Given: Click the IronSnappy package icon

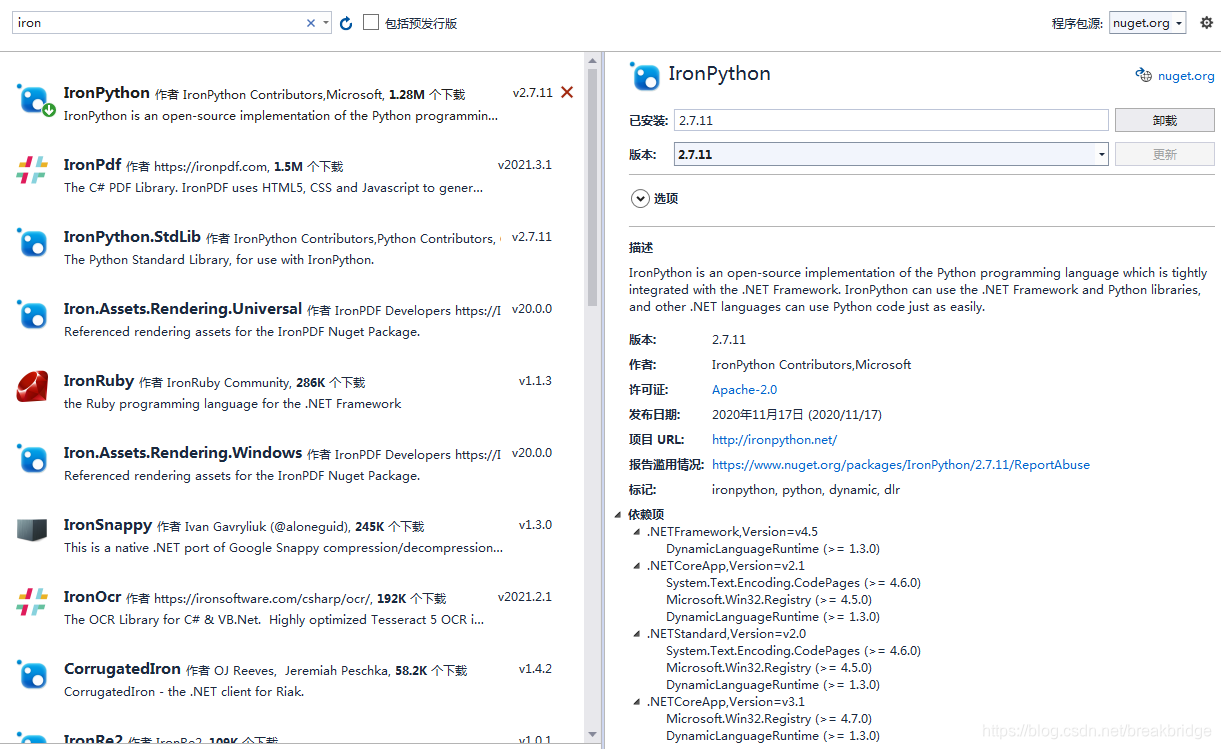Looking at the screenshot, I should coord(32,531).
